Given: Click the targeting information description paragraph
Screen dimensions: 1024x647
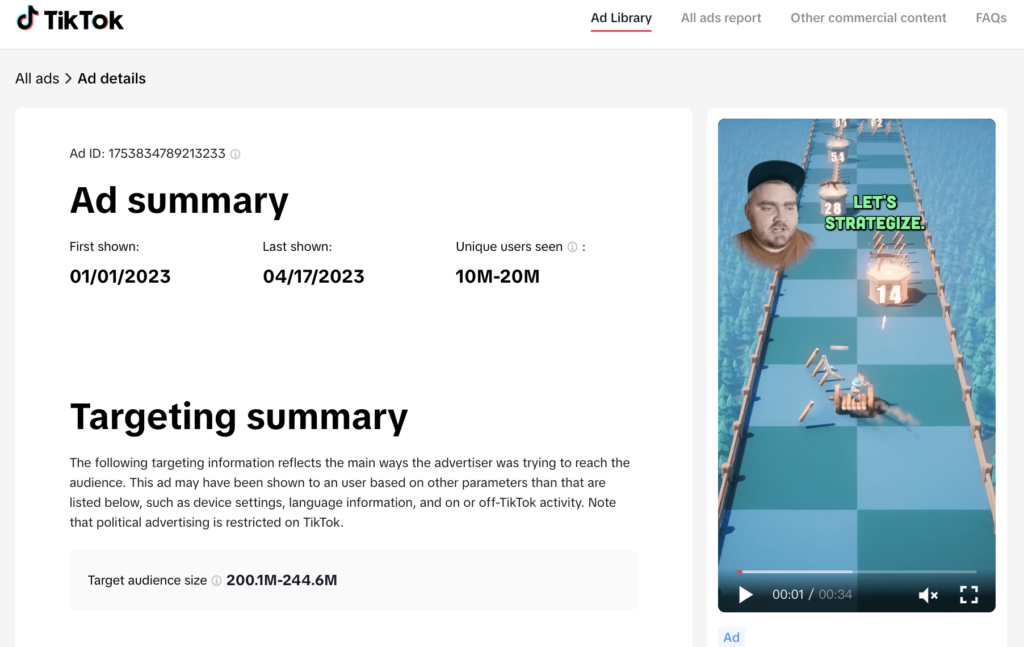Looking at the screenshot, I should [349, 492].
